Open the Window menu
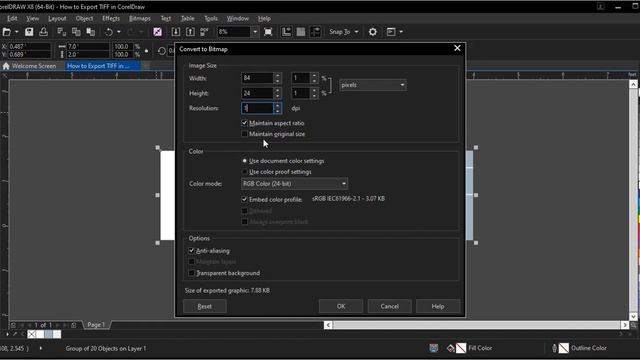640x360 pixels. coord(238,18)
